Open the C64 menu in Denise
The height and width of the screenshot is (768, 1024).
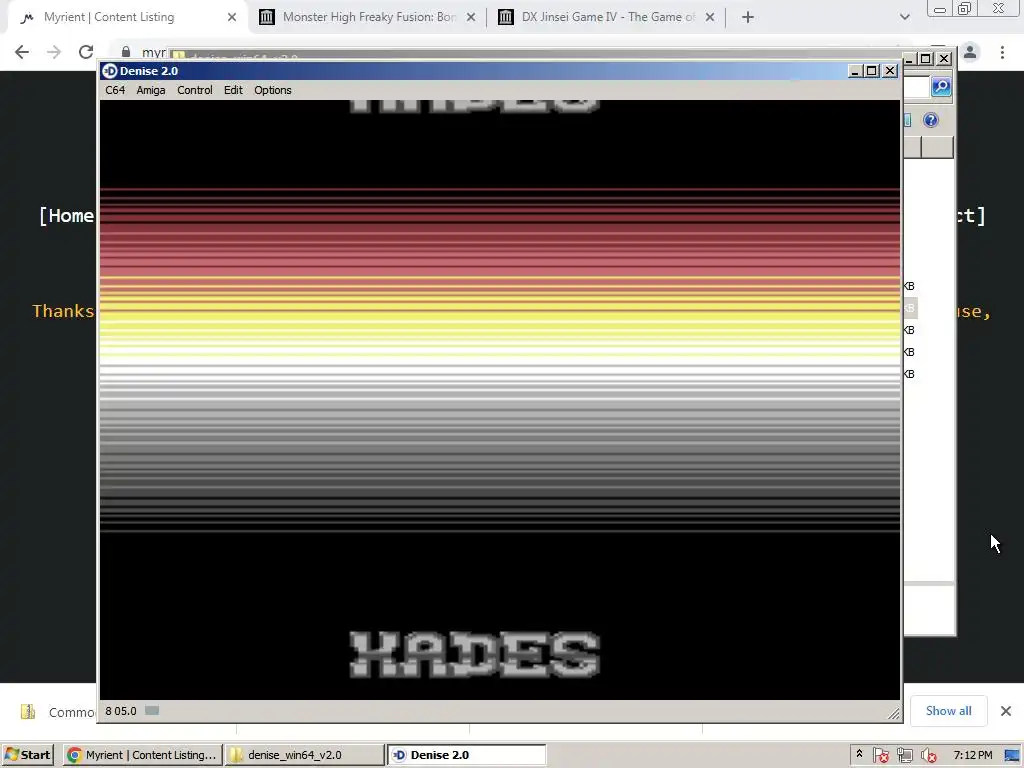(x=115, y=90)
